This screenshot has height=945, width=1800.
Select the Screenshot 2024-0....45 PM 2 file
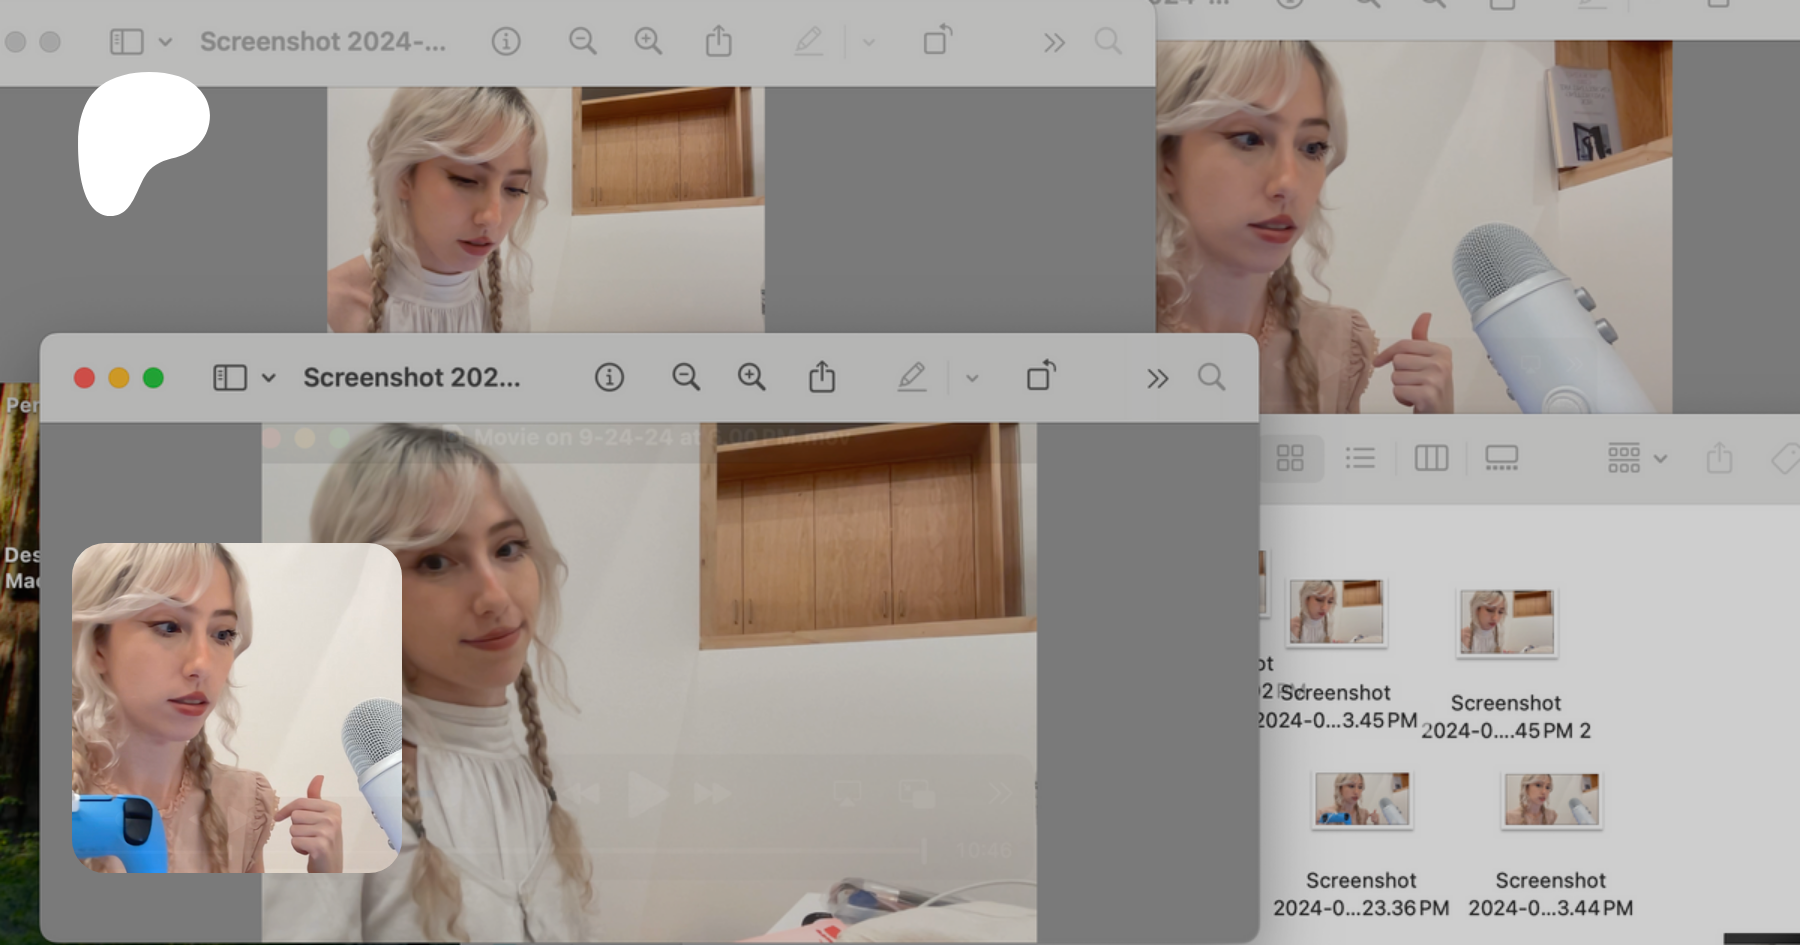[x=1506, y=622]
